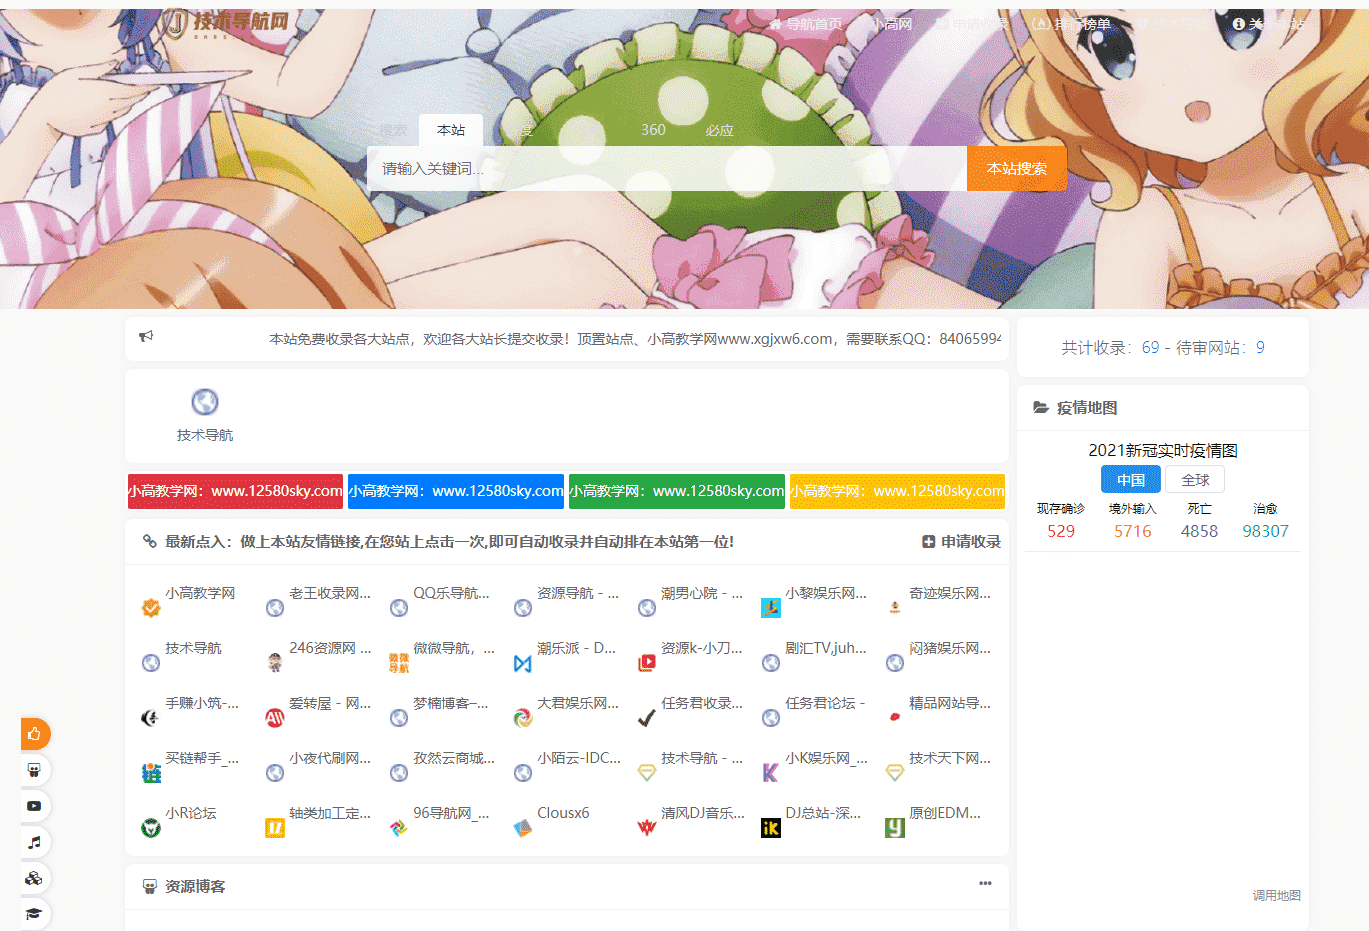The image size is (1369, 931).
Task: Click the 潮乐派 blue M favicon
Action: (x=523, y=663)
